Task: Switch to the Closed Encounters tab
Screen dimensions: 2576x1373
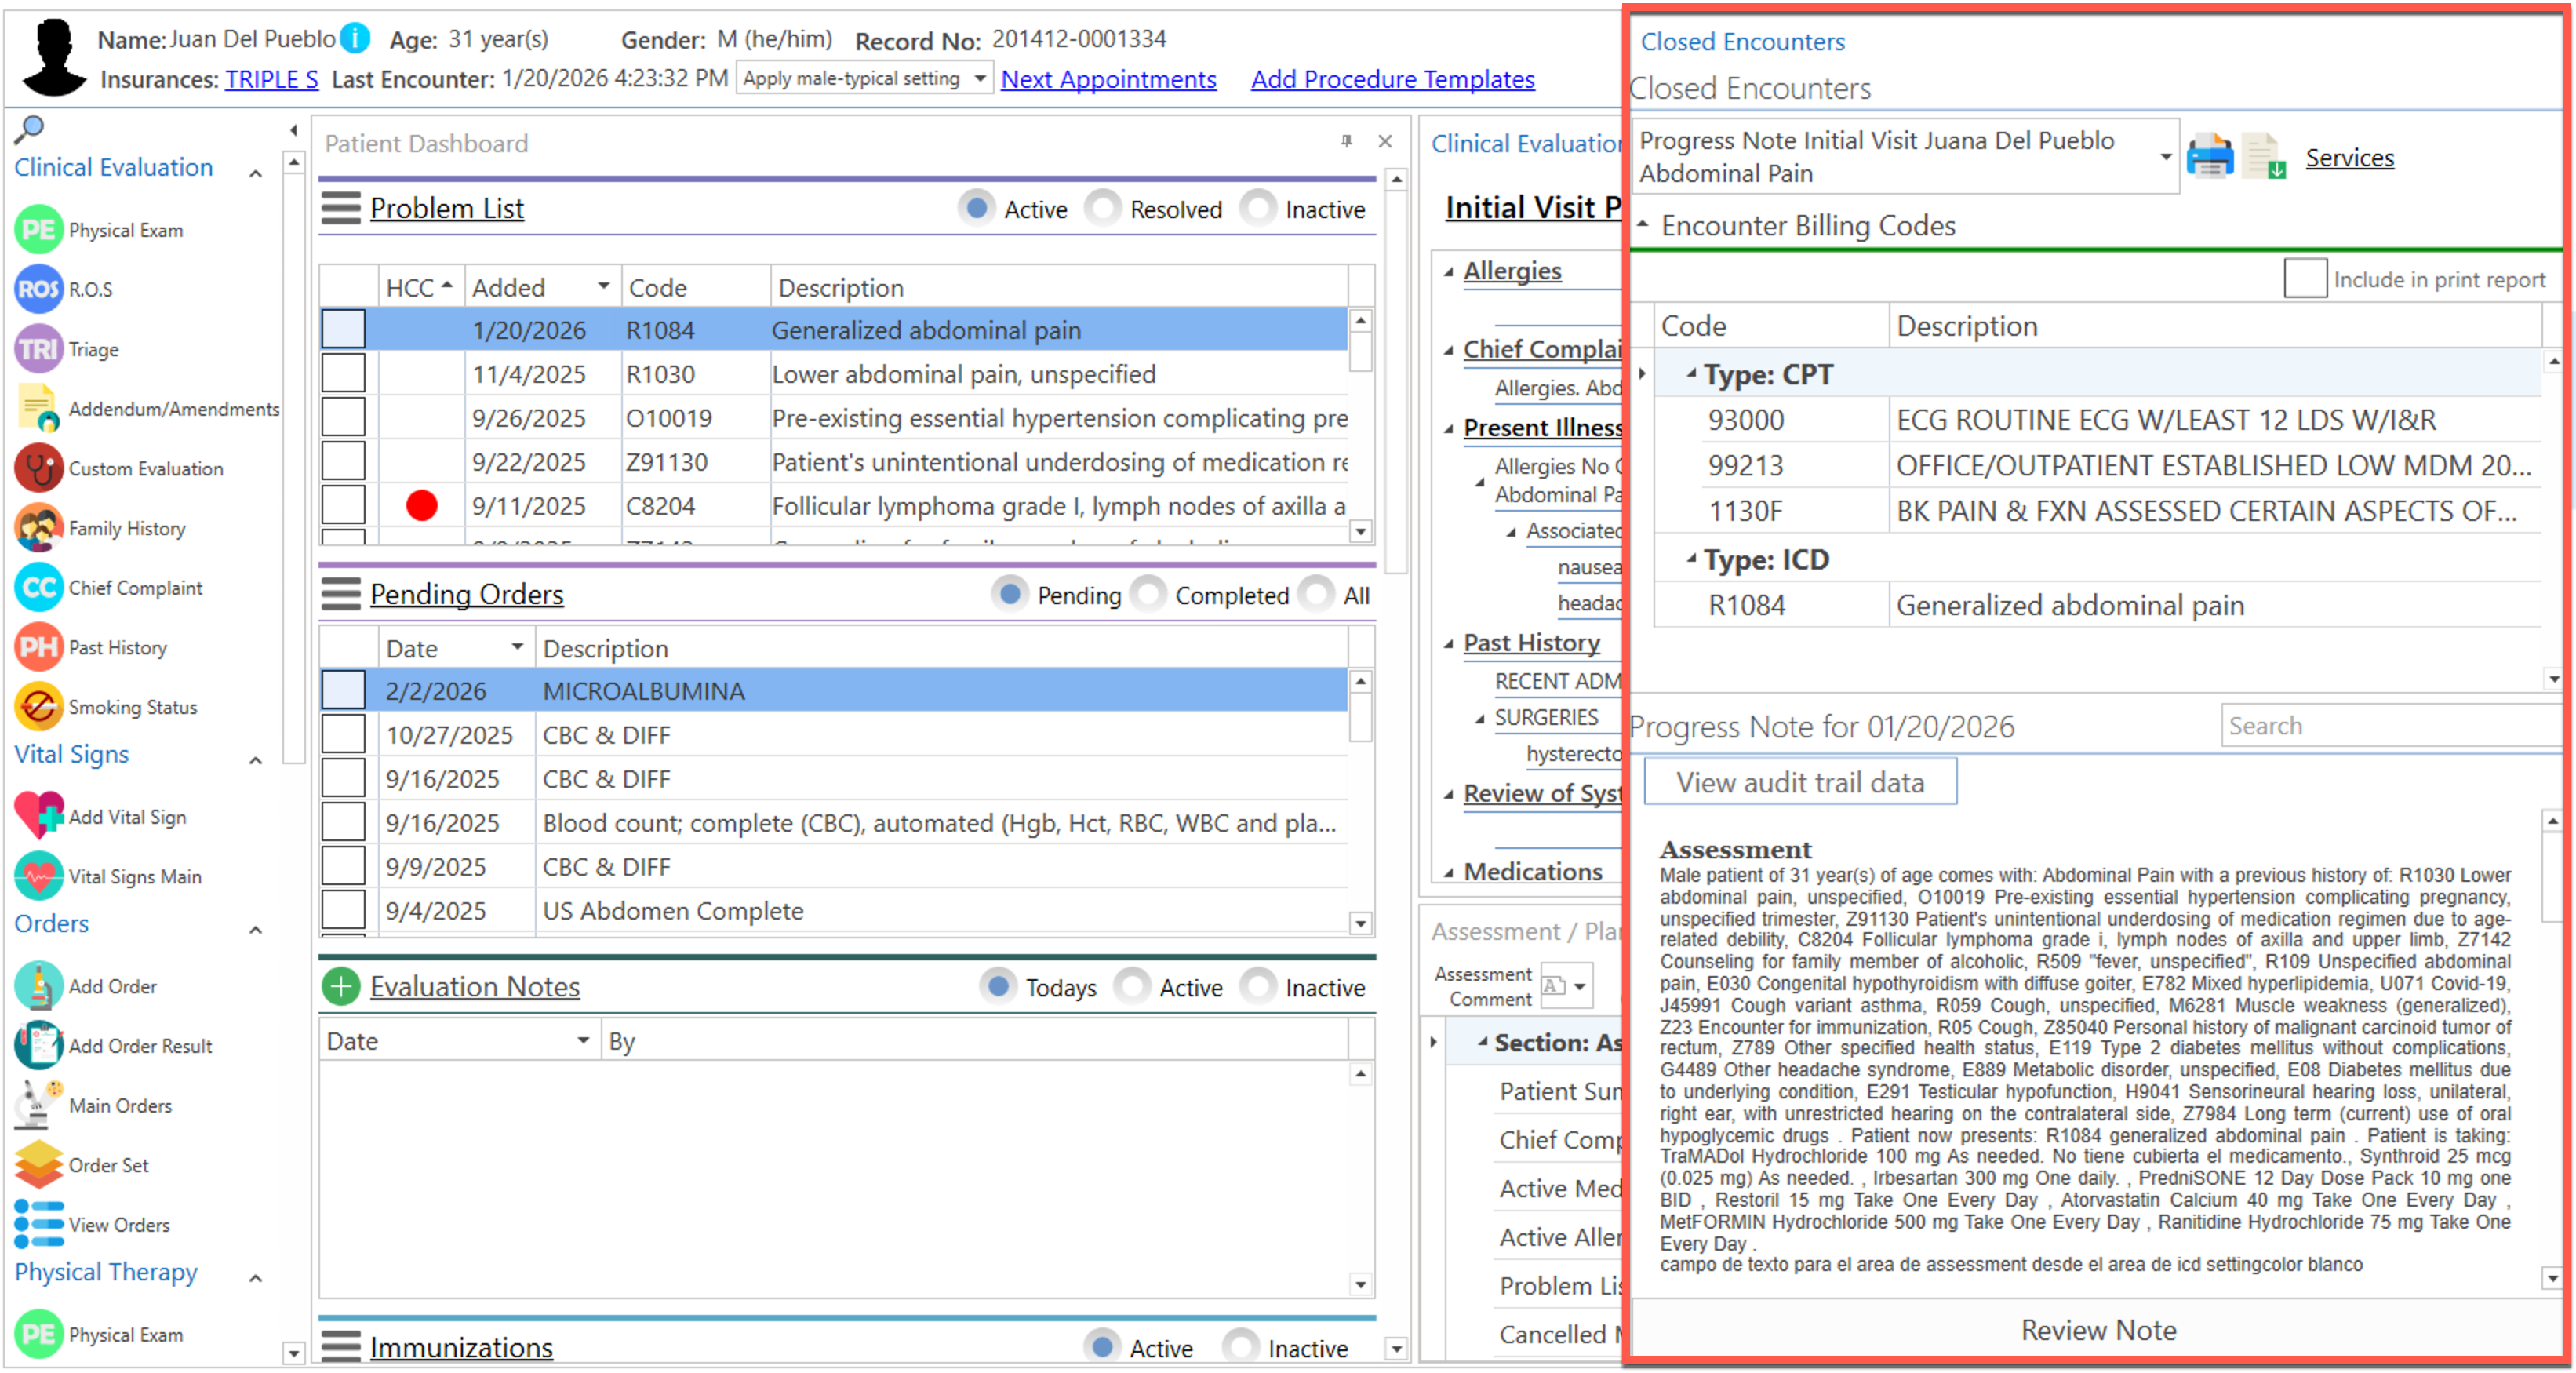Action: 1742,41
